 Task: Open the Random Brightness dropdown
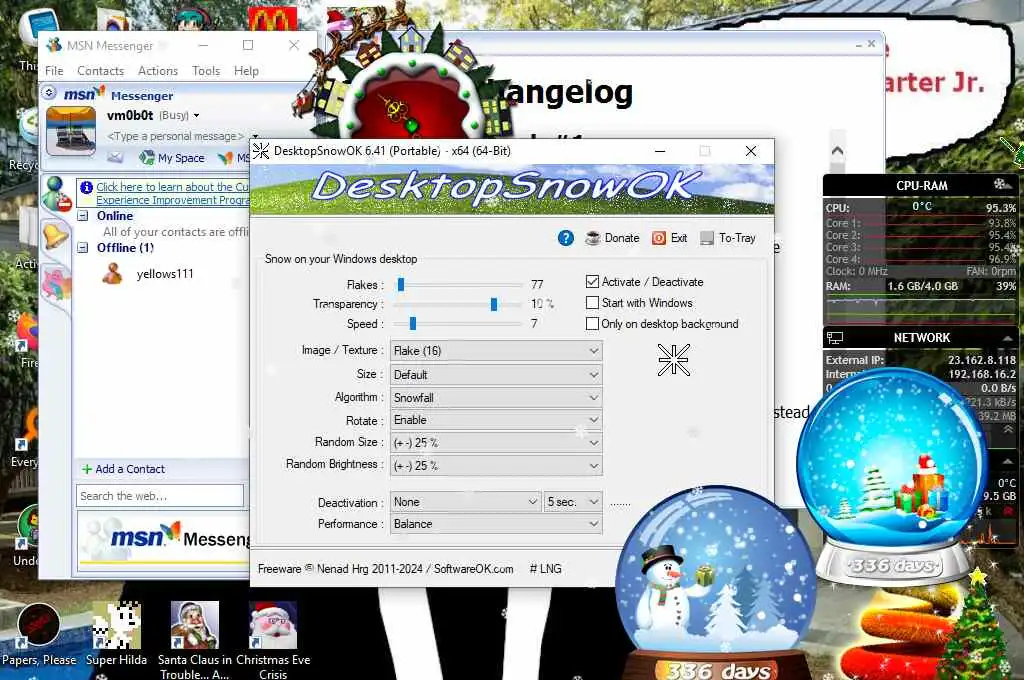click(x=496, y=466)
